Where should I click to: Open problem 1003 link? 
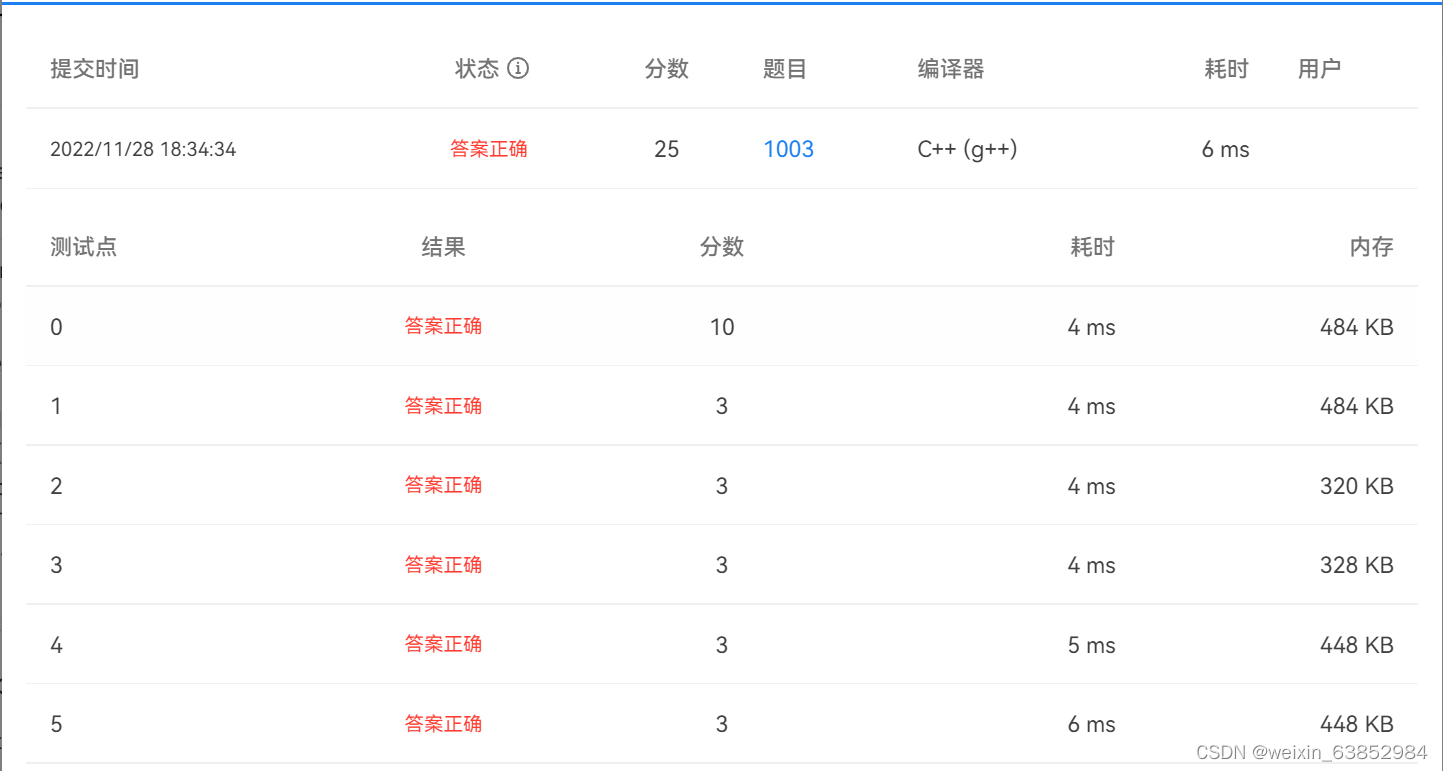tap(789, 148)
